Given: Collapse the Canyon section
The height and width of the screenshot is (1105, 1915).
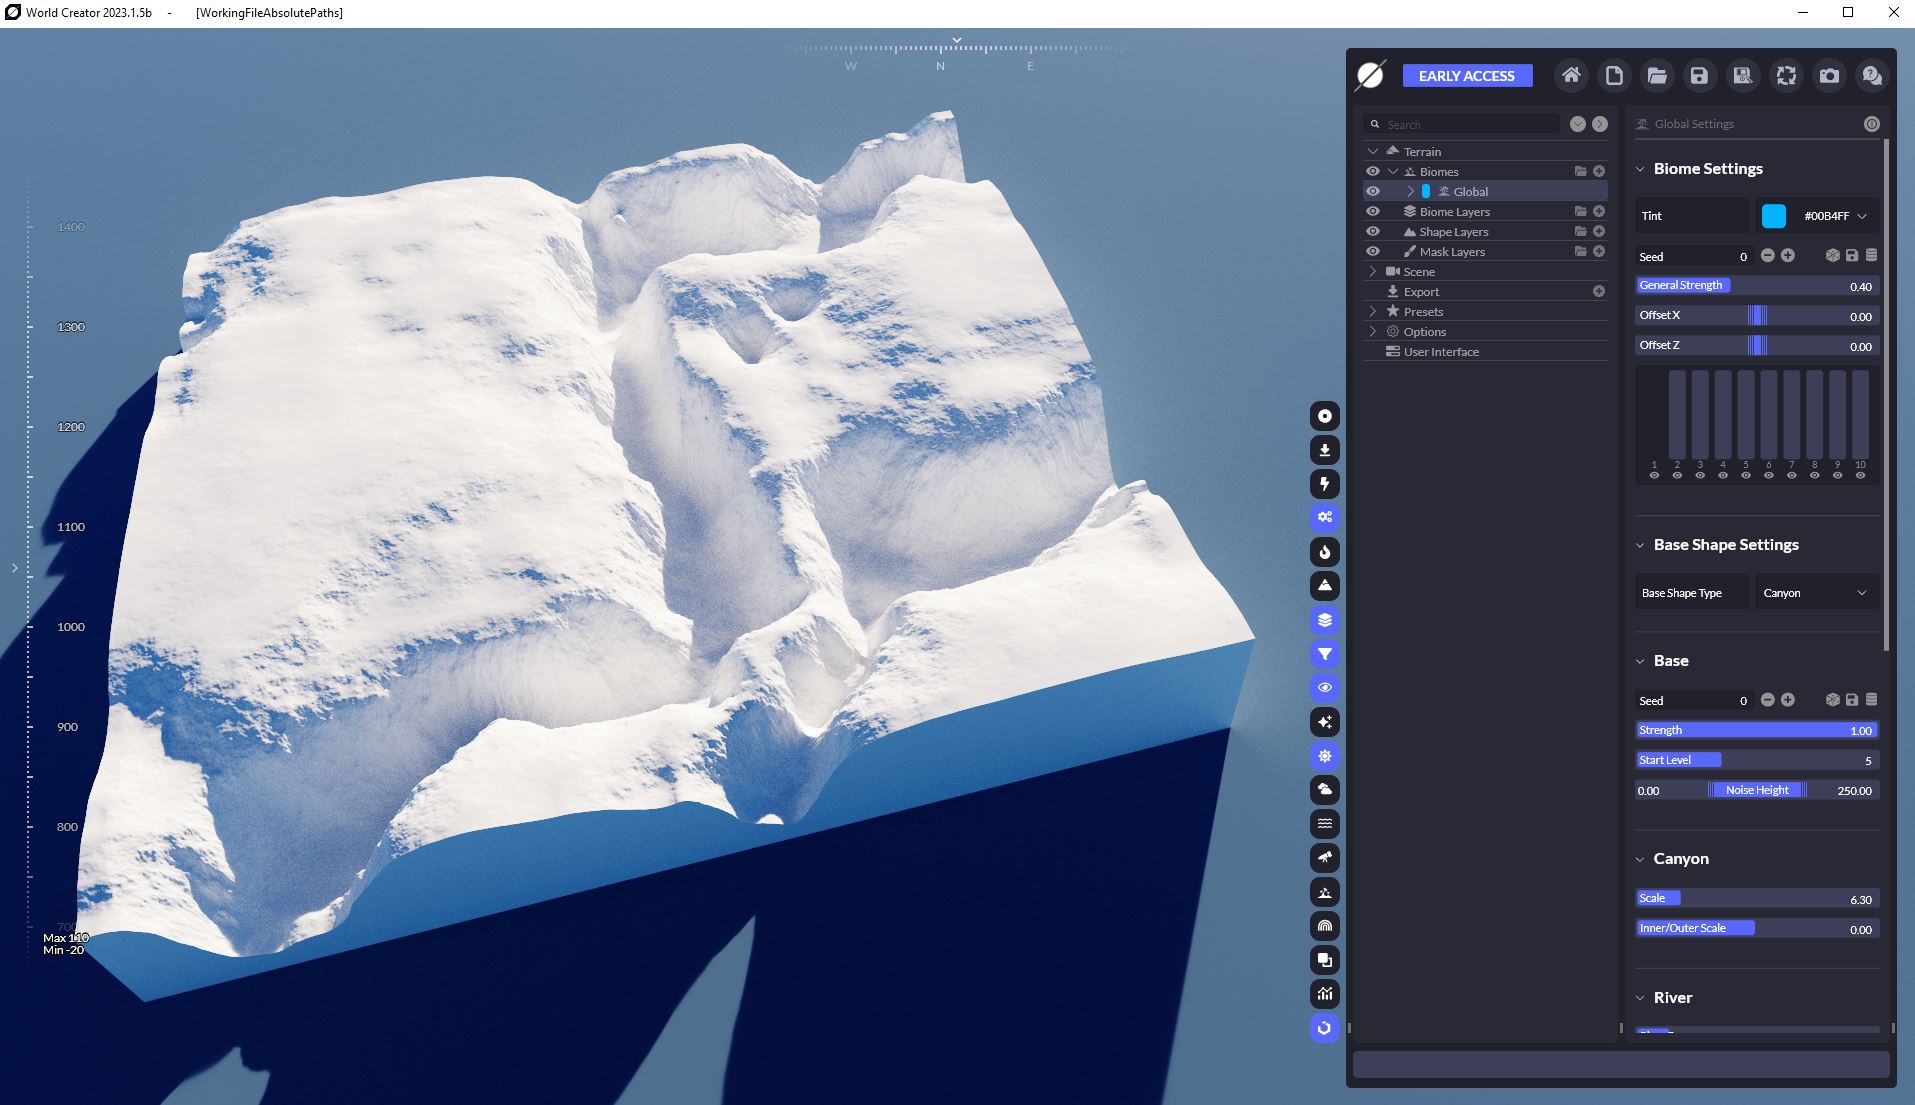Looking at the screenshot, I should click(x=1640, y=859).
